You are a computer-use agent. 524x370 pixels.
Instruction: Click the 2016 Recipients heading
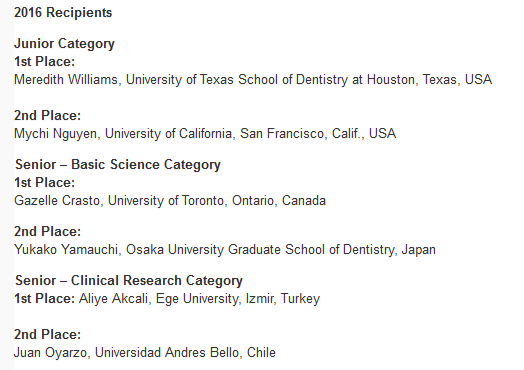click(x=63, y=13)
